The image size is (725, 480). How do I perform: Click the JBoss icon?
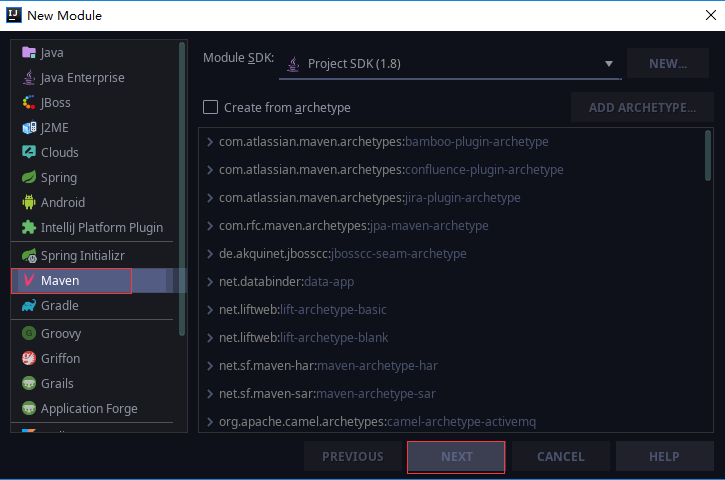29,102
